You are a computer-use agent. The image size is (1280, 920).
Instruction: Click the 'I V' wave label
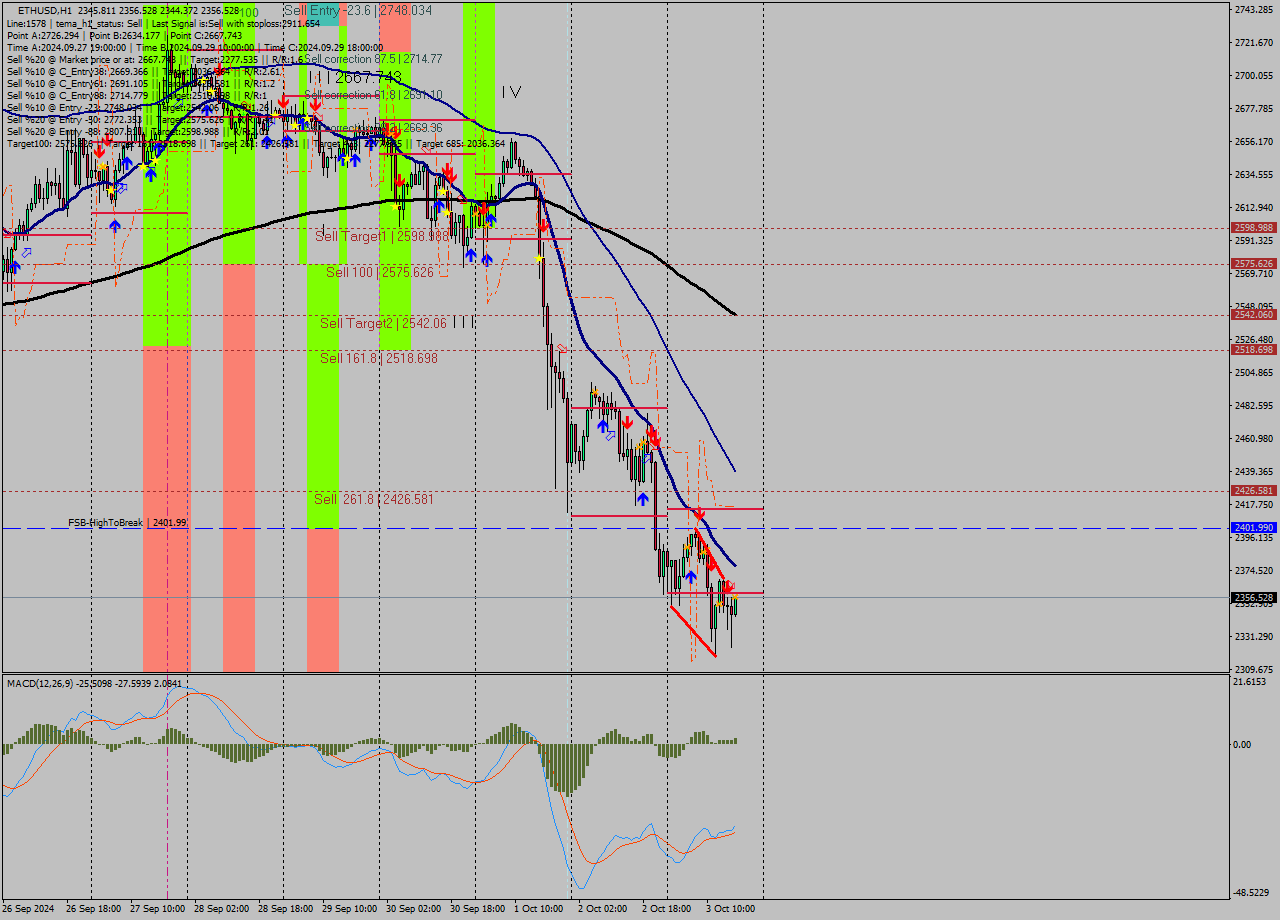click(x=511, y=92)
